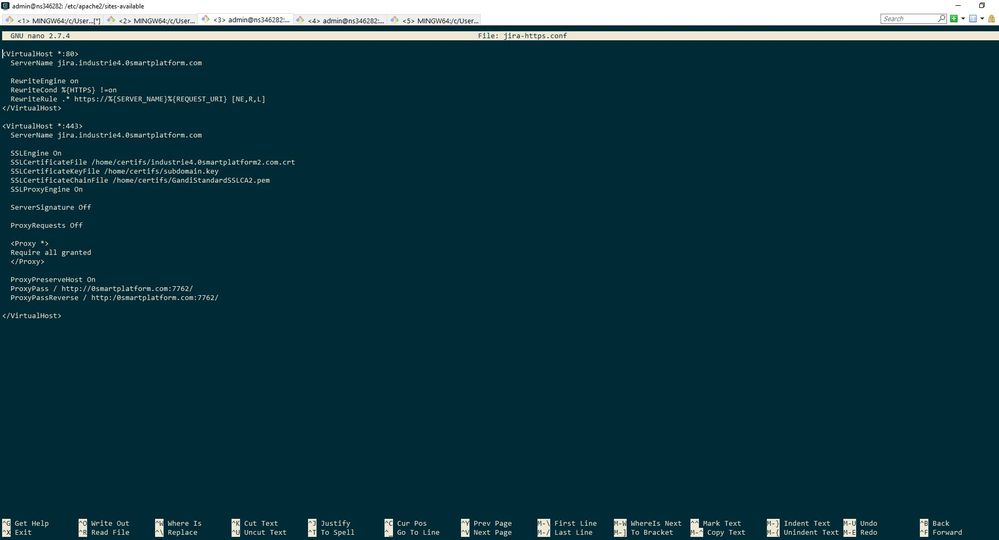999x540 pixels.
Task: Click the ProxyPassReverse line
Action: (114, 297)
